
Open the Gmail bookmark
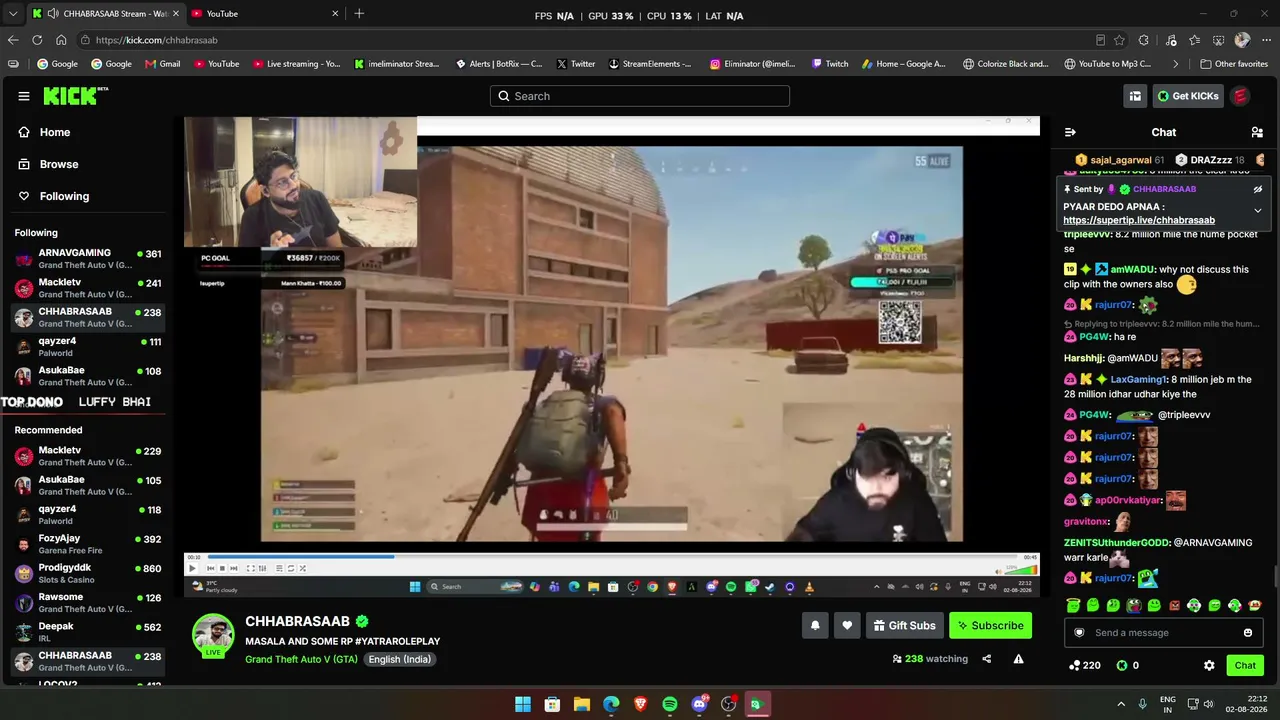[163, 64]
